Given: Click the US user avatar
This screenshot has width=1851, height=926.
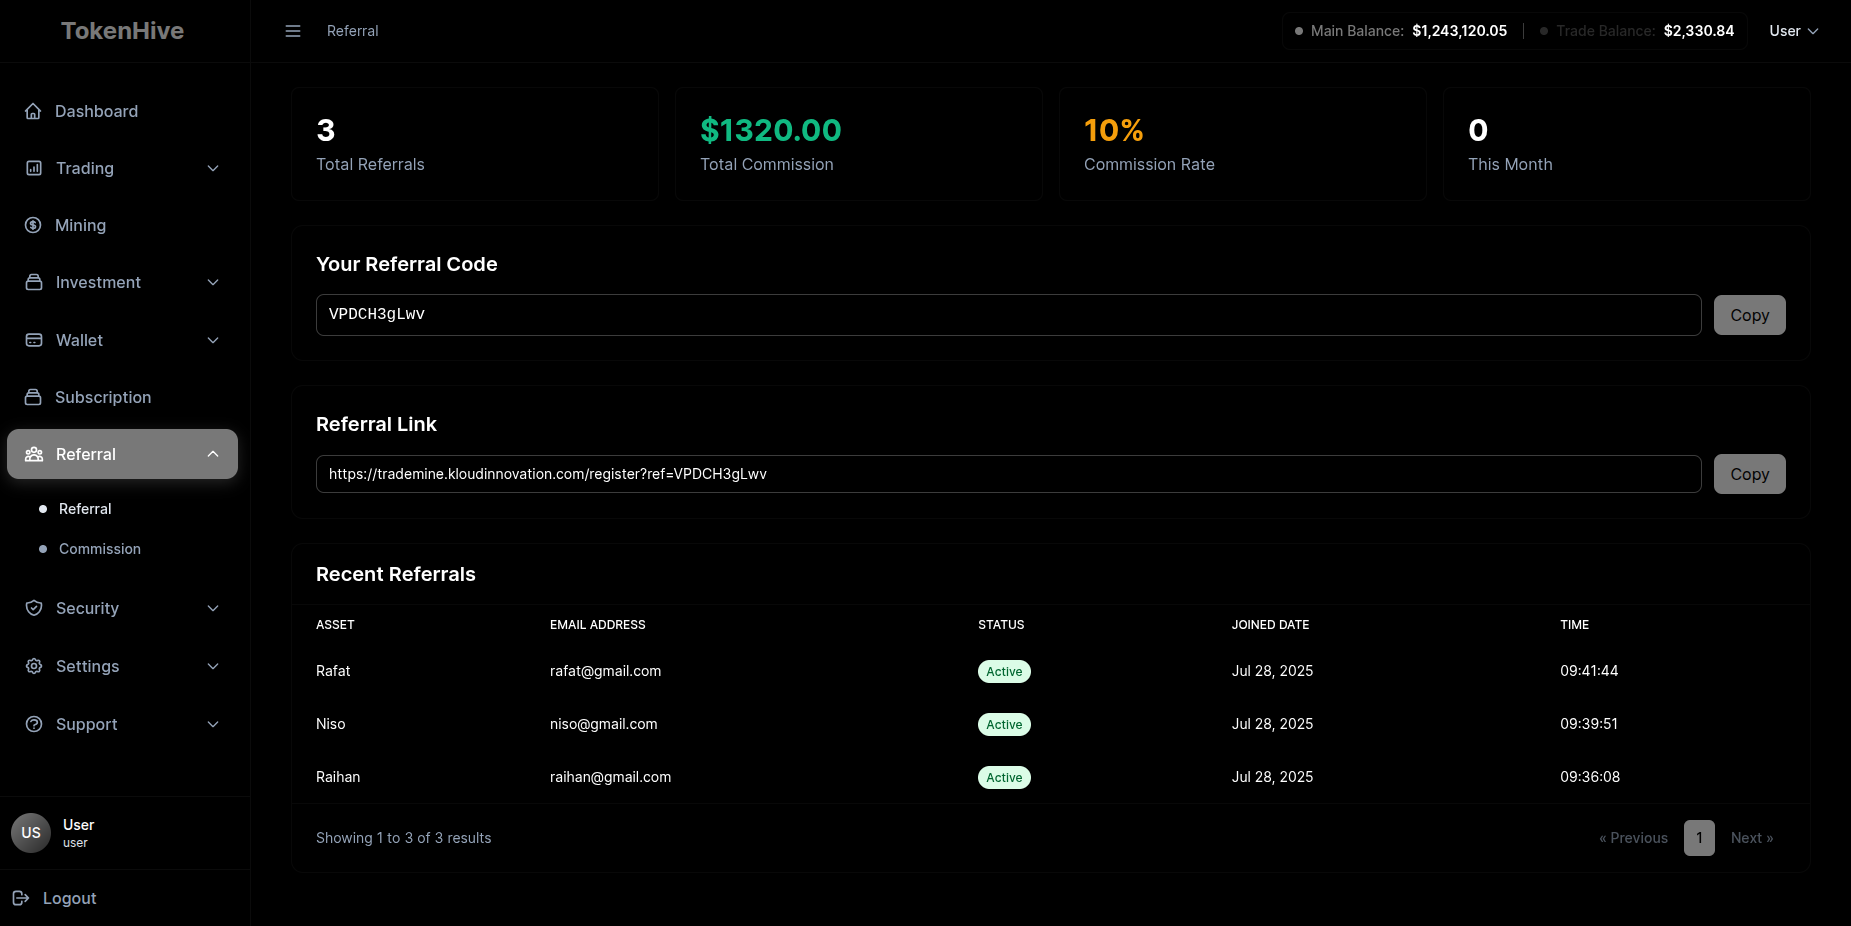Looking at the screenshot, I should point(31,833).
